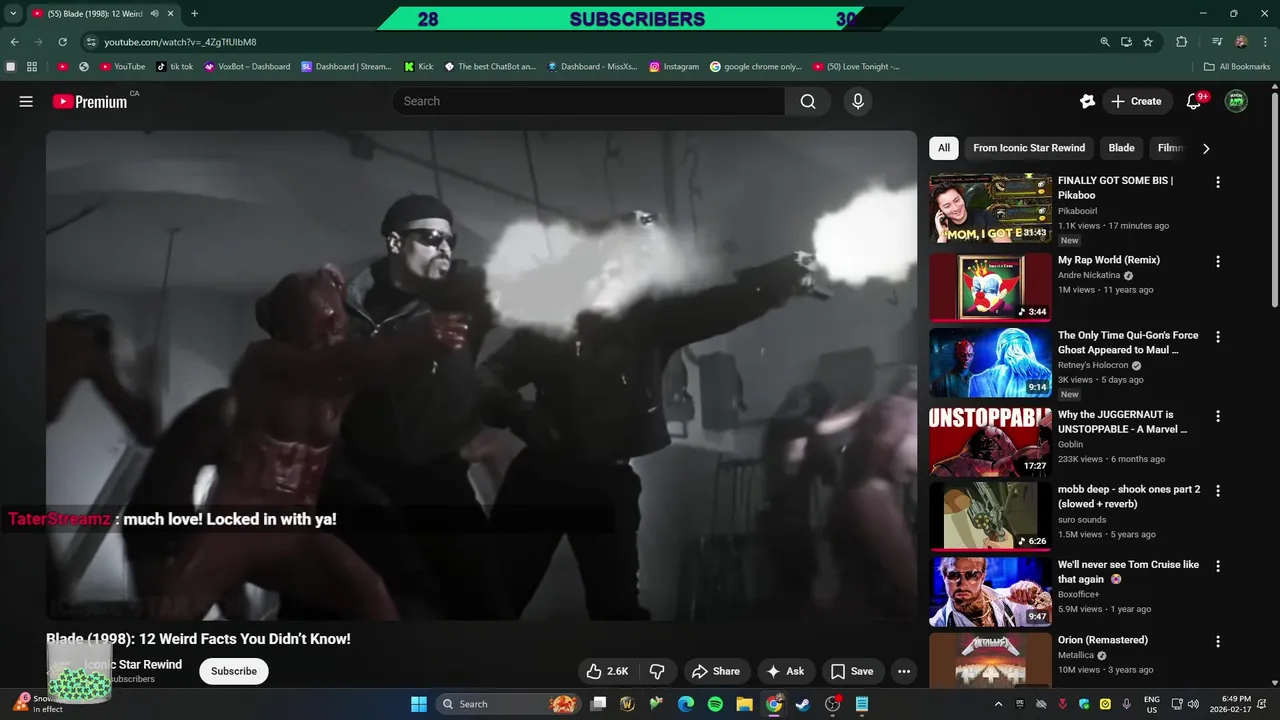1280x720 pixels.
Task: Select the Blade filter chip
Action: pyautogui.click(x=1122, y=148)
